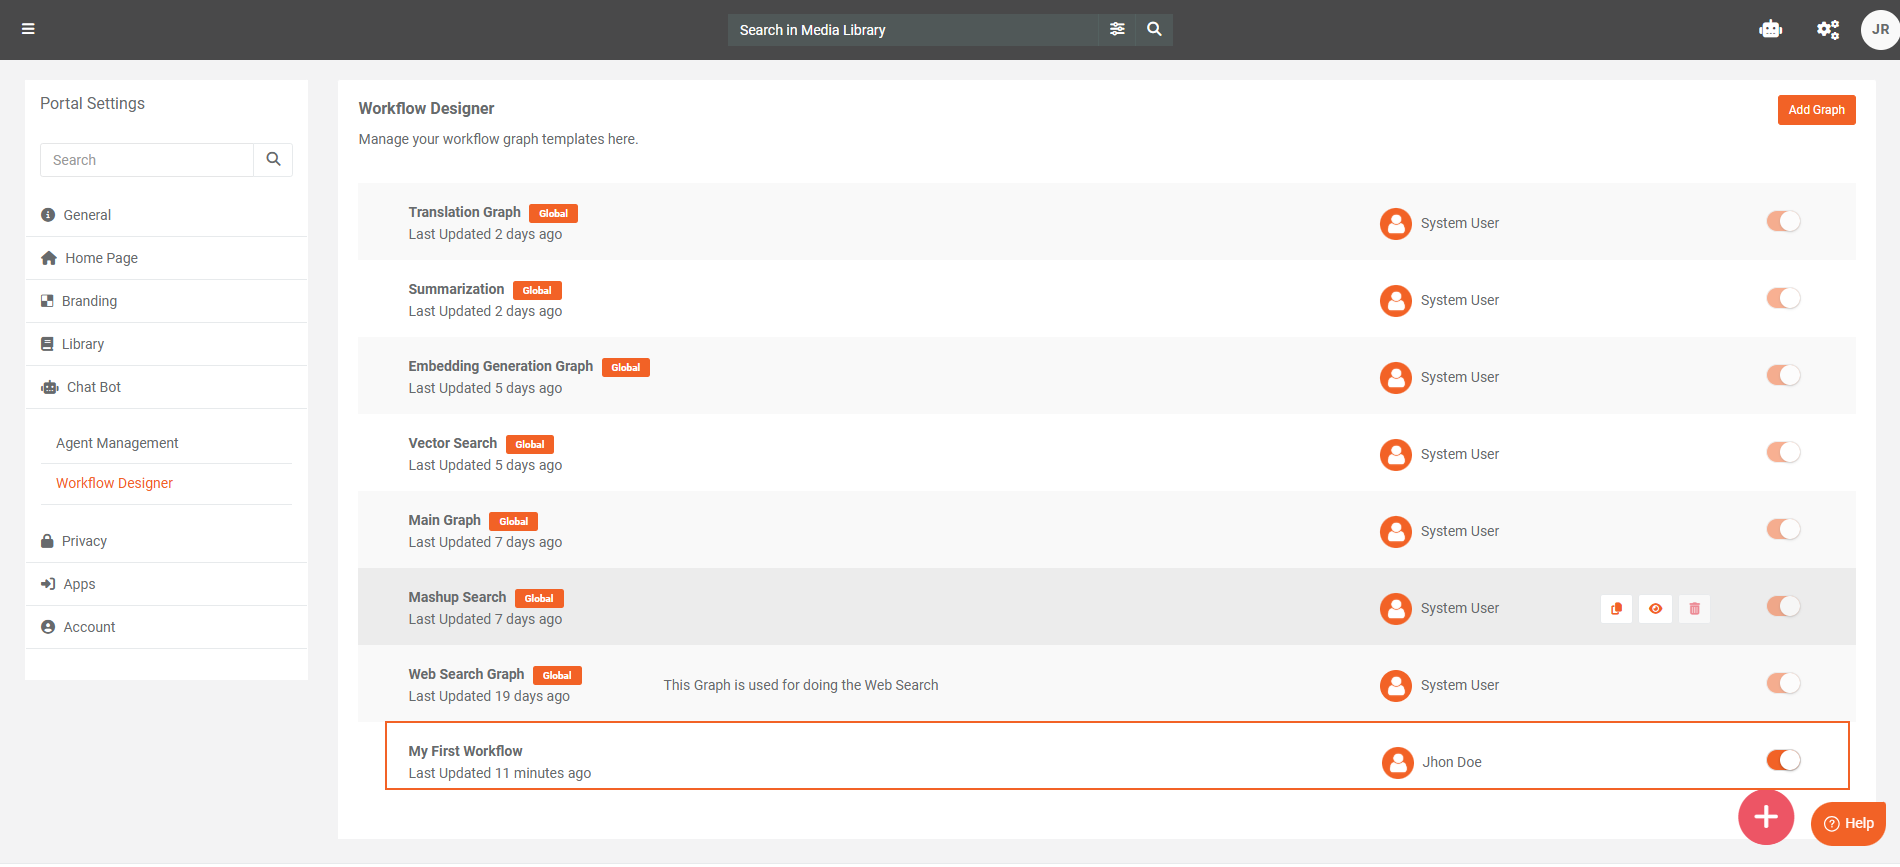The width and height of the screenshot is (1900, 867).
Task: Expand the Chat Bot settings section
Action: pos(93,387)
